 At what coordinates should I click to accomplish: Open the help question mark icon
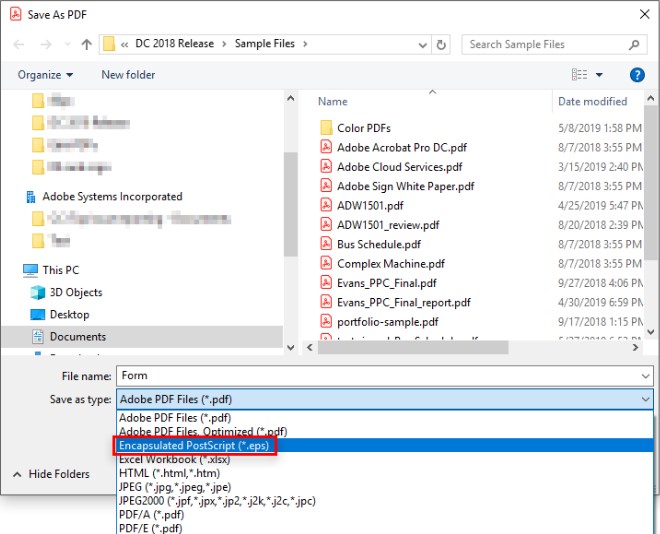coord(637,75)
